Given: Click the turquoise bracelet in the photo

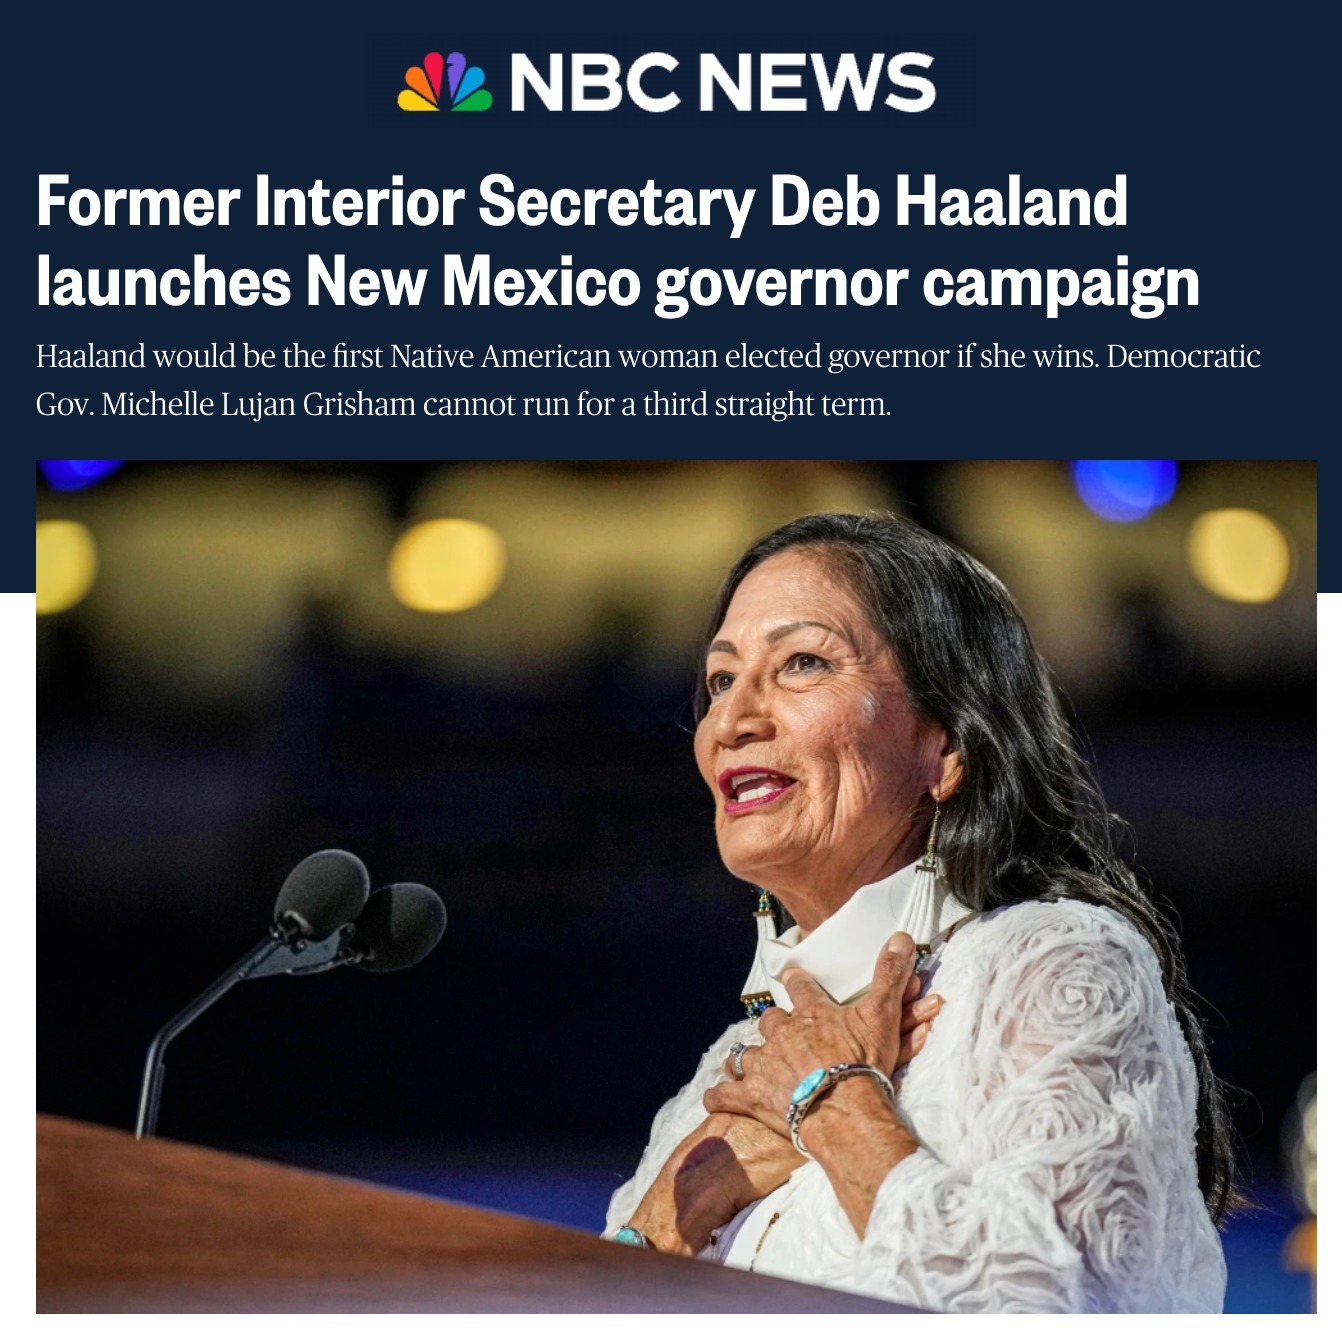Looking at the screenshot, I should (822, 1097).
